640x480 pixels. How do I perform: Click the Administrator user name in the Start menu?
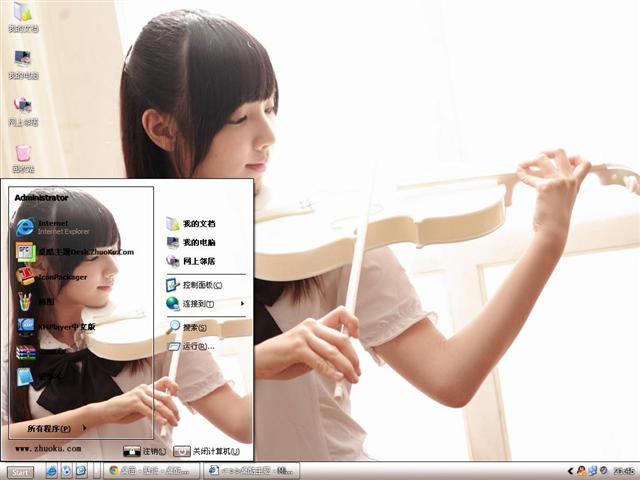pyautogui.click(x=41, y=198)
